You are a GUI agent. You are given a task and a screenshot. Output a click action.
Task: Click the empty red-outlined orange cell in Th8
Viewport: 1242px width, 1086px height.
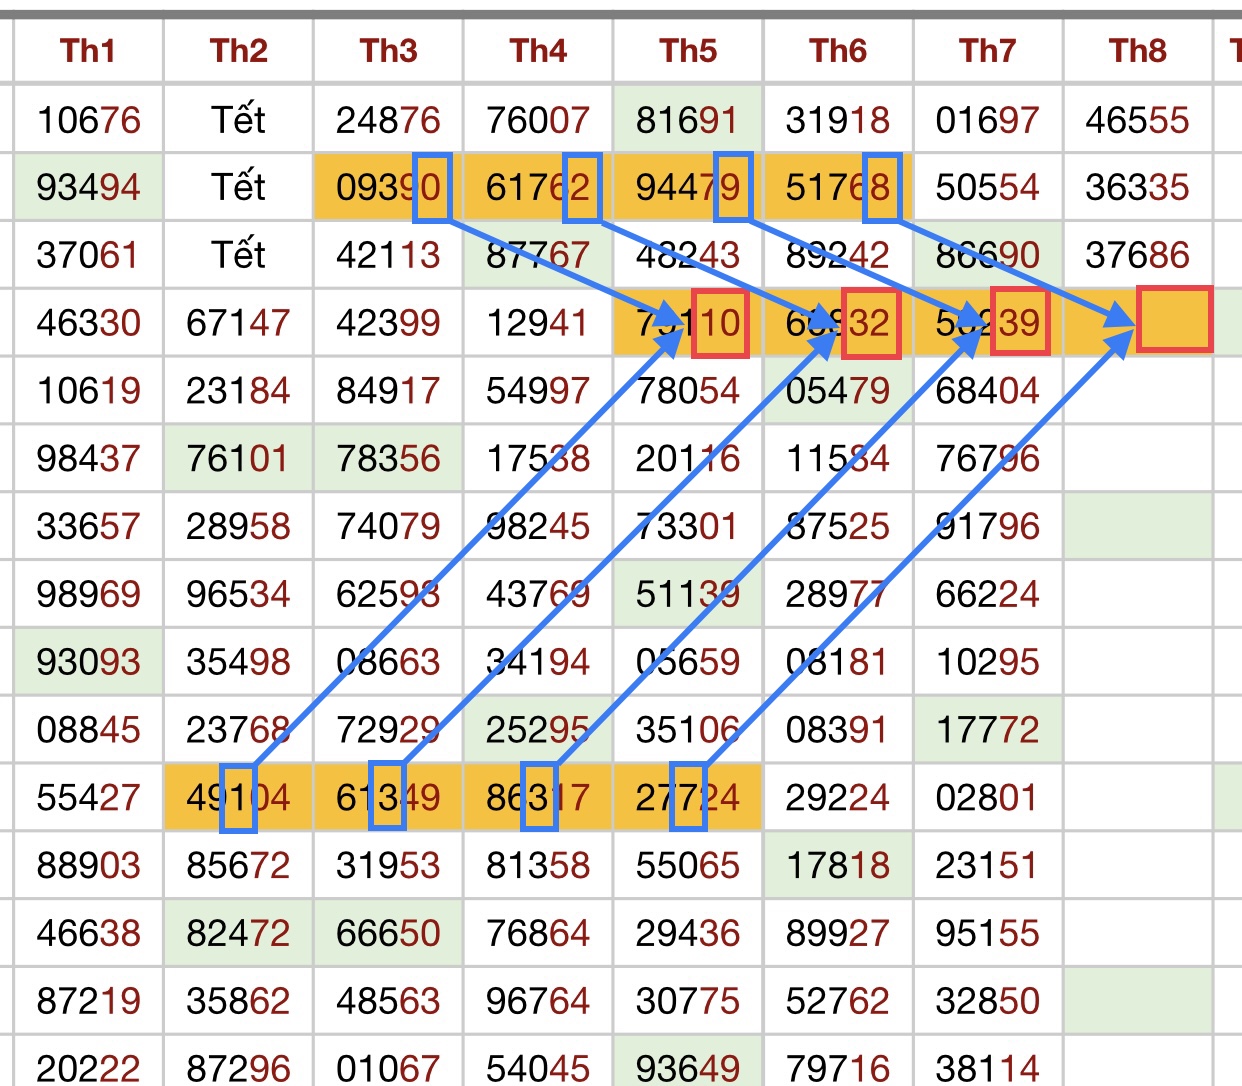(x=1174, y=321)
